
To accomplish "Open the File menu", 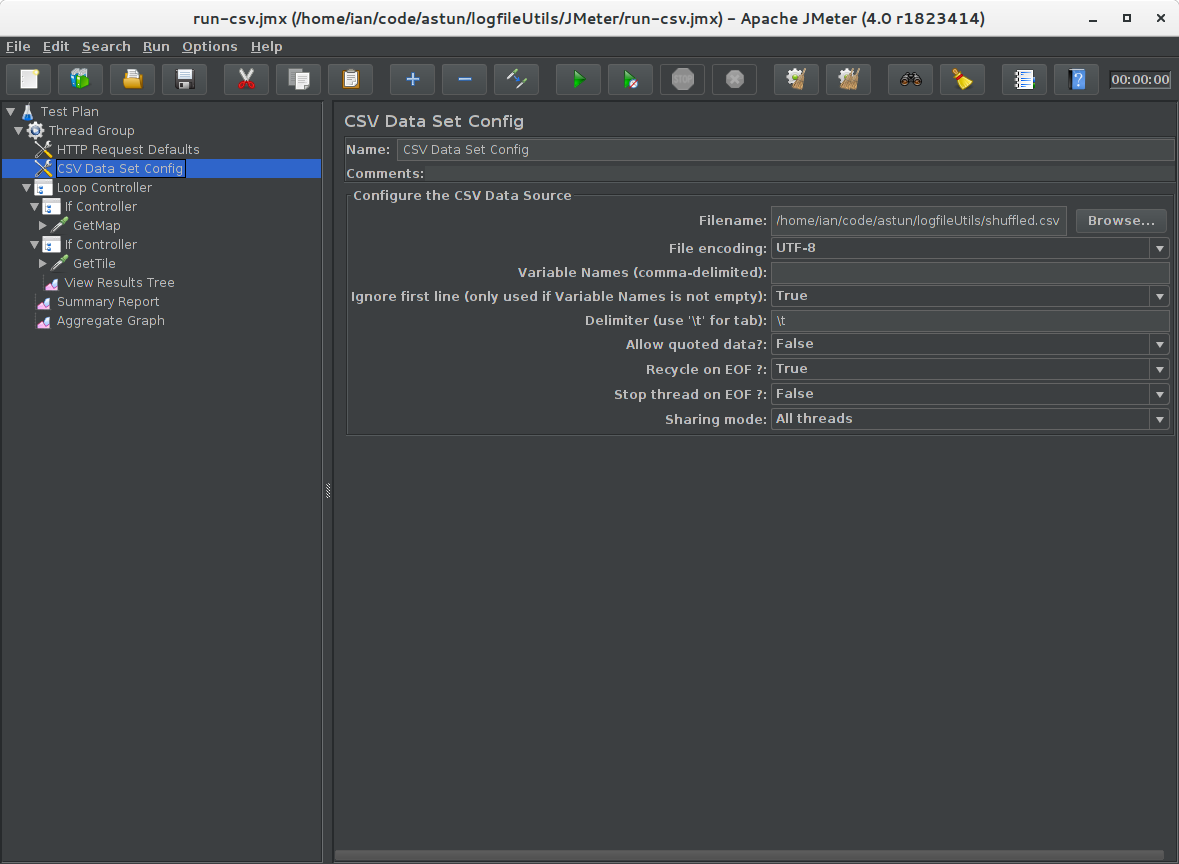I will pyautogui.click(x=18, y=47).
